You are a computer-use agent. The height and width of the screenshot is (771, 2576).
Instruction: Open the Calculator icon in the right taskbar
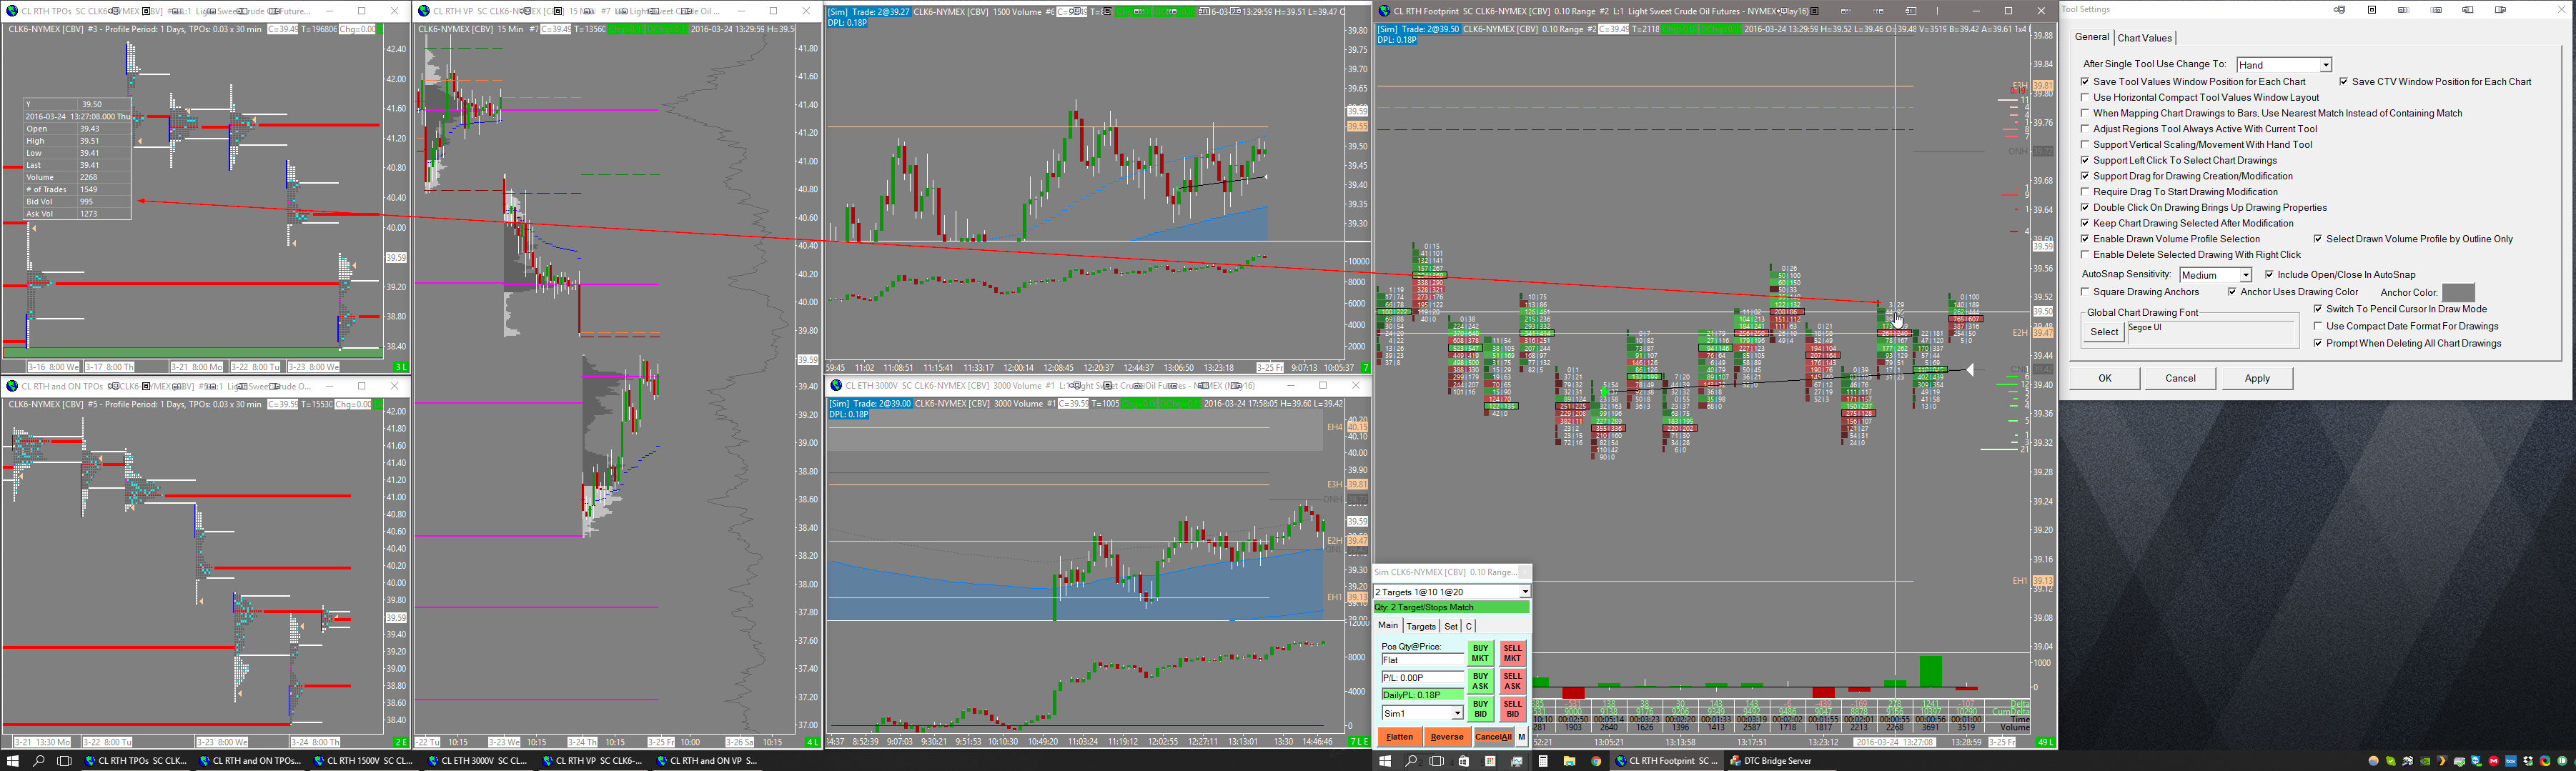(x=1543, y=761)
